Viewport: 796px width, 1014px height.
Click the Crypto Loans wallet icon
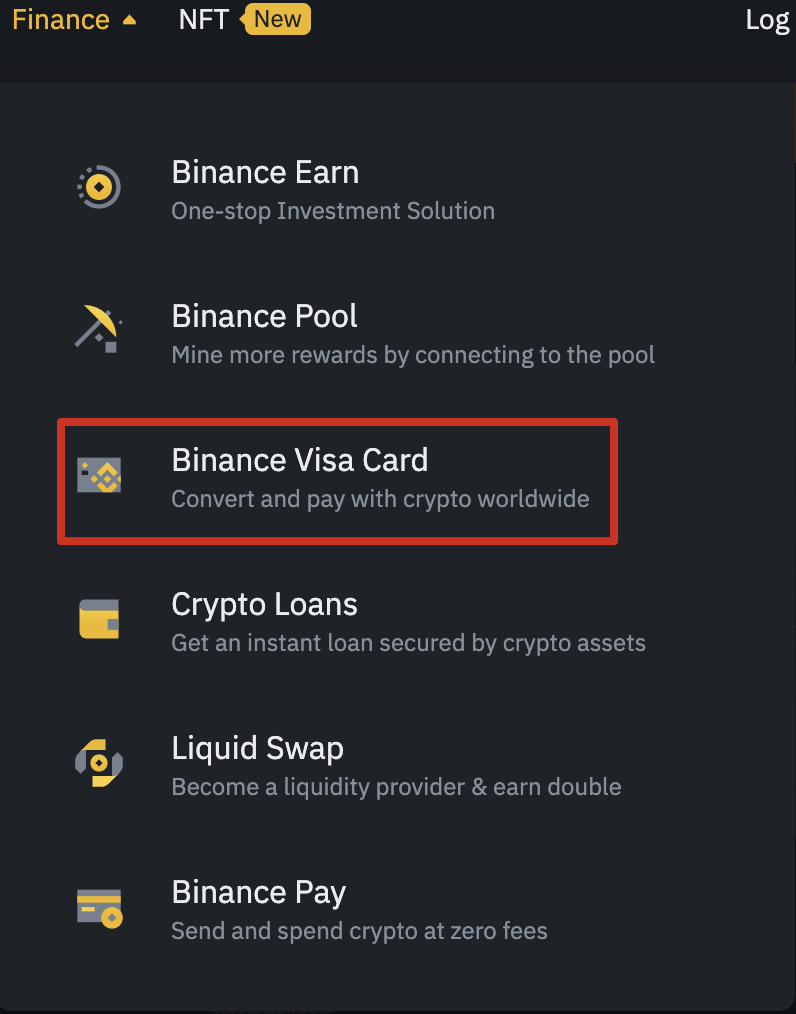(x=98, y=618)
